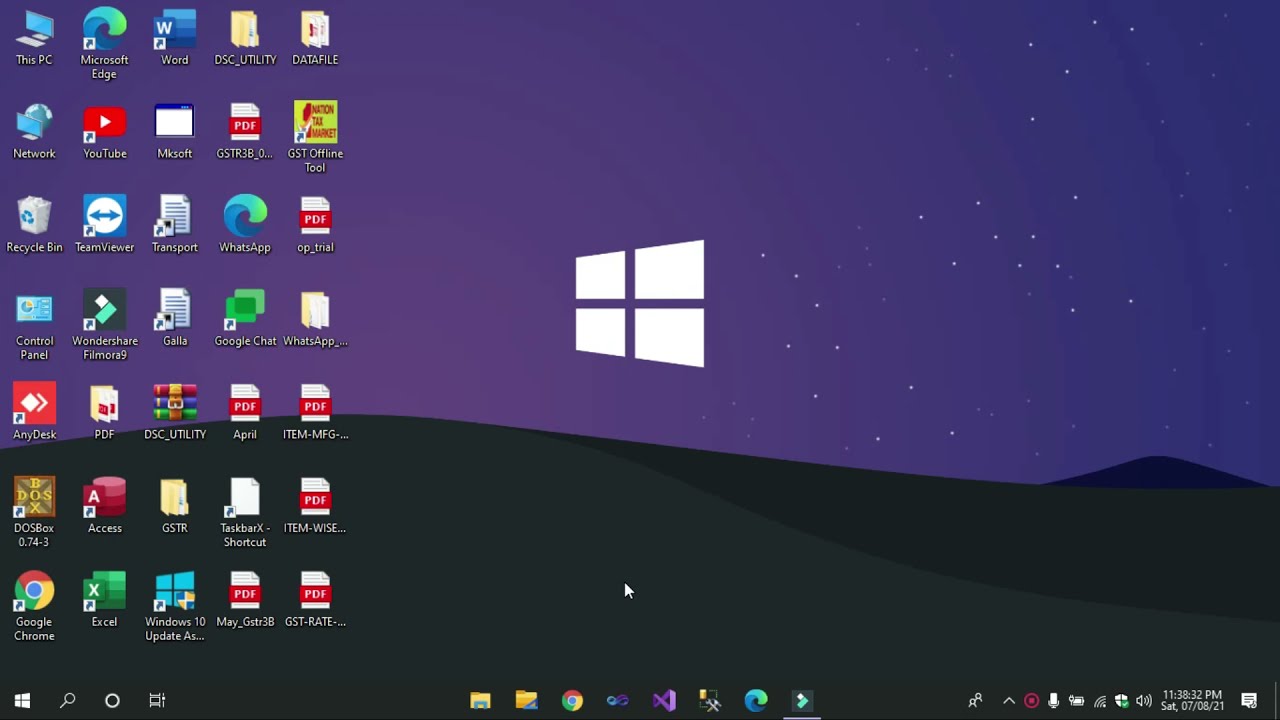The width and height of the screenshot is (1280, 720).
Task: Open People icon in taskbar
Action: tap(975, 700)
